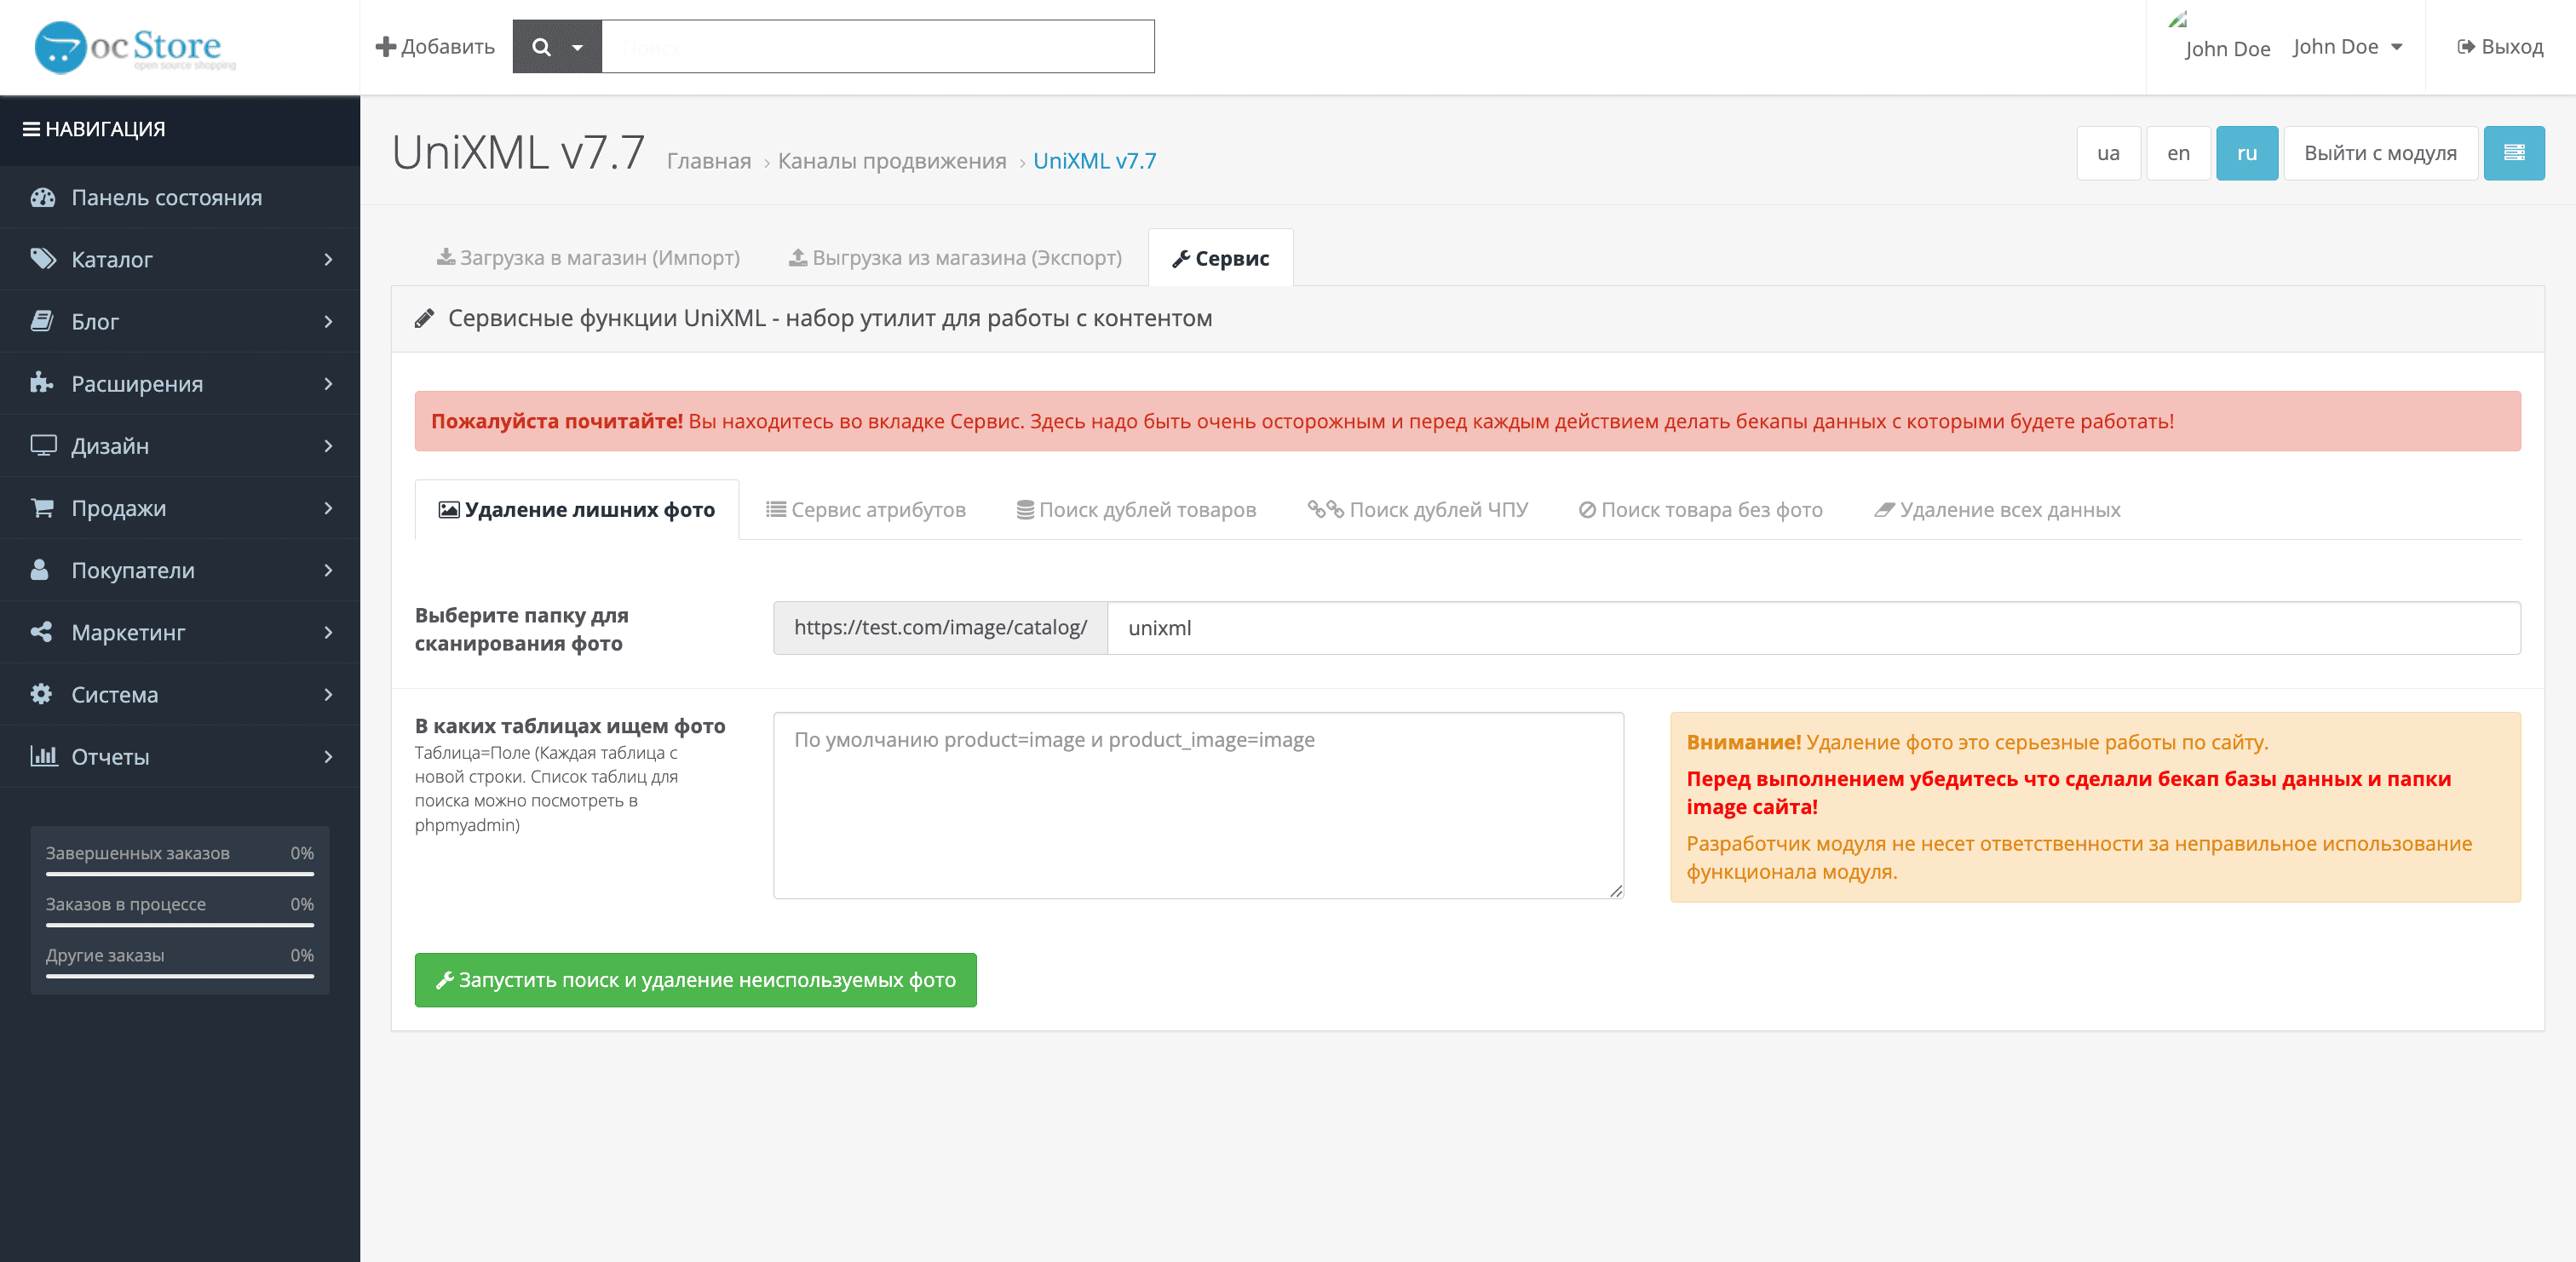Click the Завершенных заказов progress bar
Viewport: 2576px width, 1262px height.
tap(180, 874)
